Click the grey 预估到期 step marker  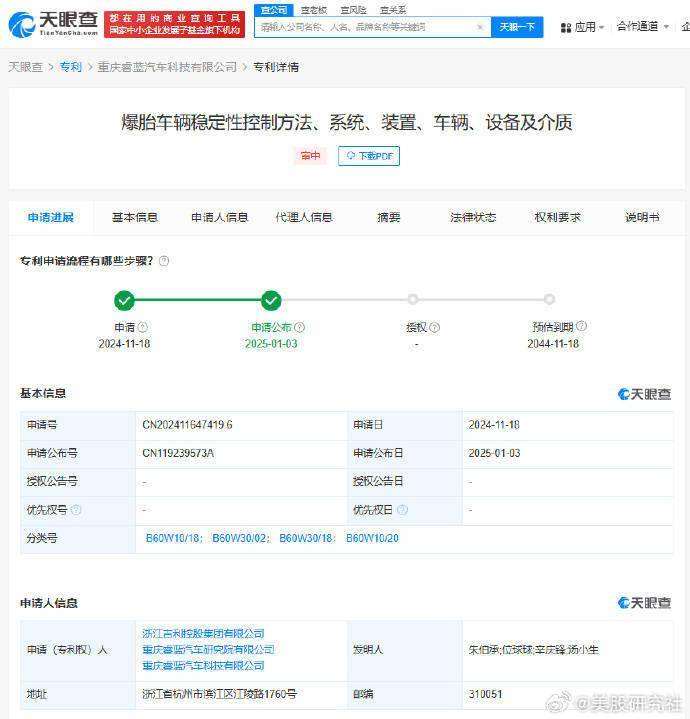click(x=549, y=299)
